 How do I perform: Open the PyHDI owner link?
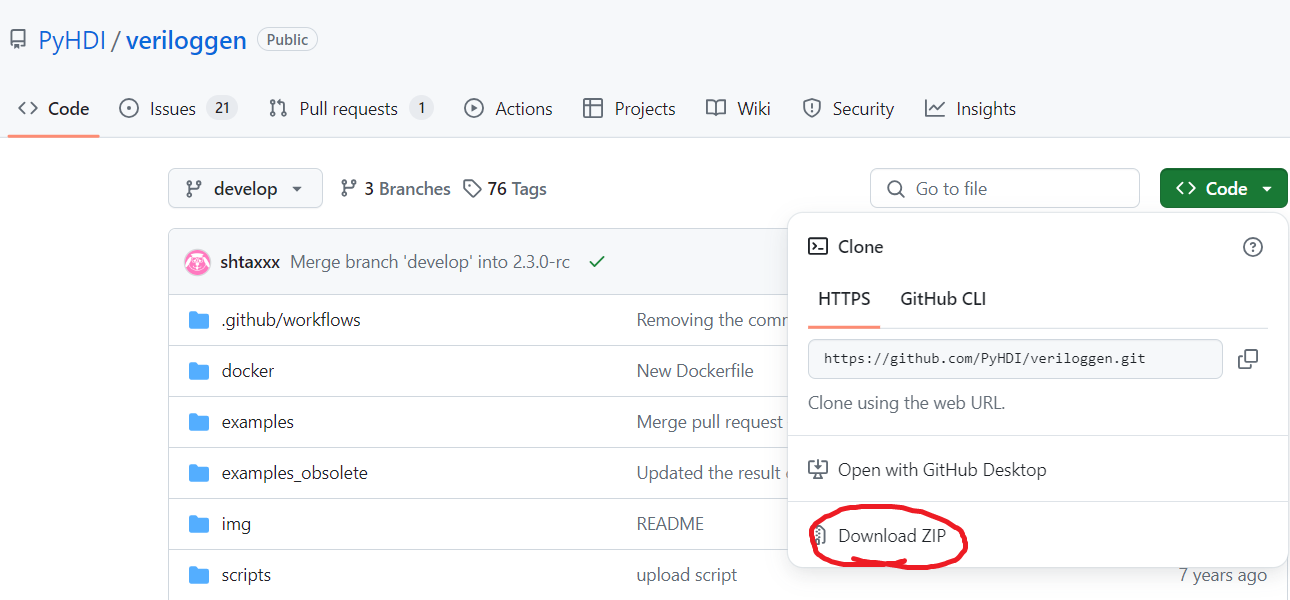tap(71, 40)
